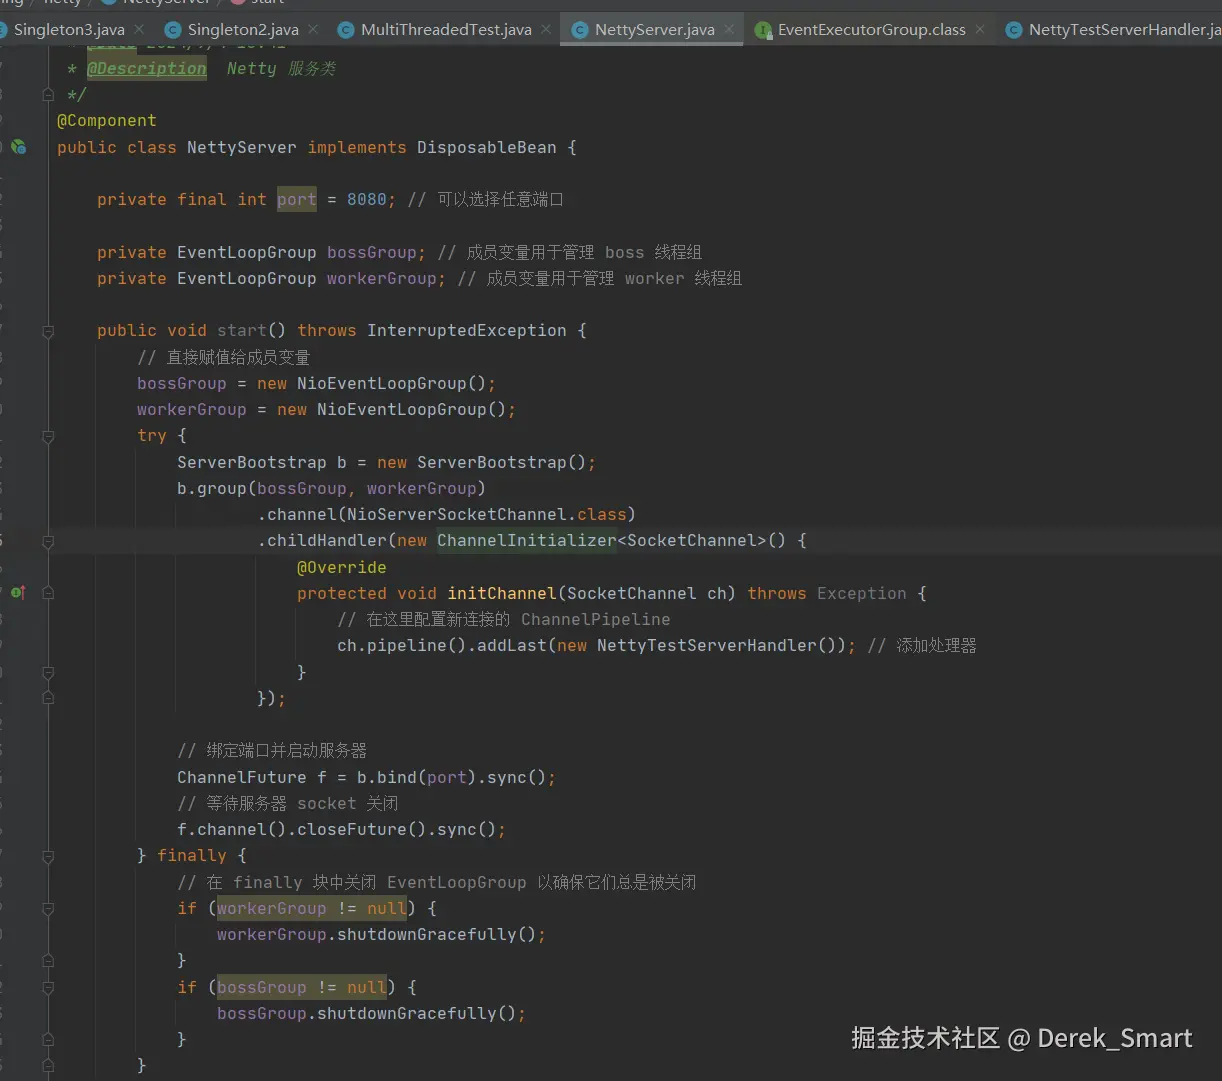Collapse the Javadoc comment fold marker at */

pyautogui.click(x=48, y=95)
